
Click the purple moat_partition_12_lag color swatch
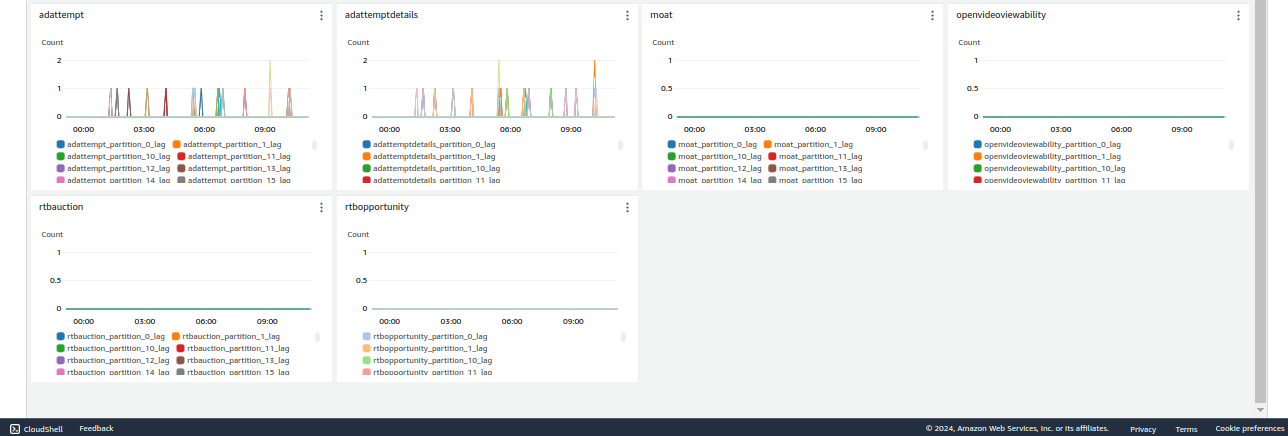pyautogui.click(x=672, y=168)
